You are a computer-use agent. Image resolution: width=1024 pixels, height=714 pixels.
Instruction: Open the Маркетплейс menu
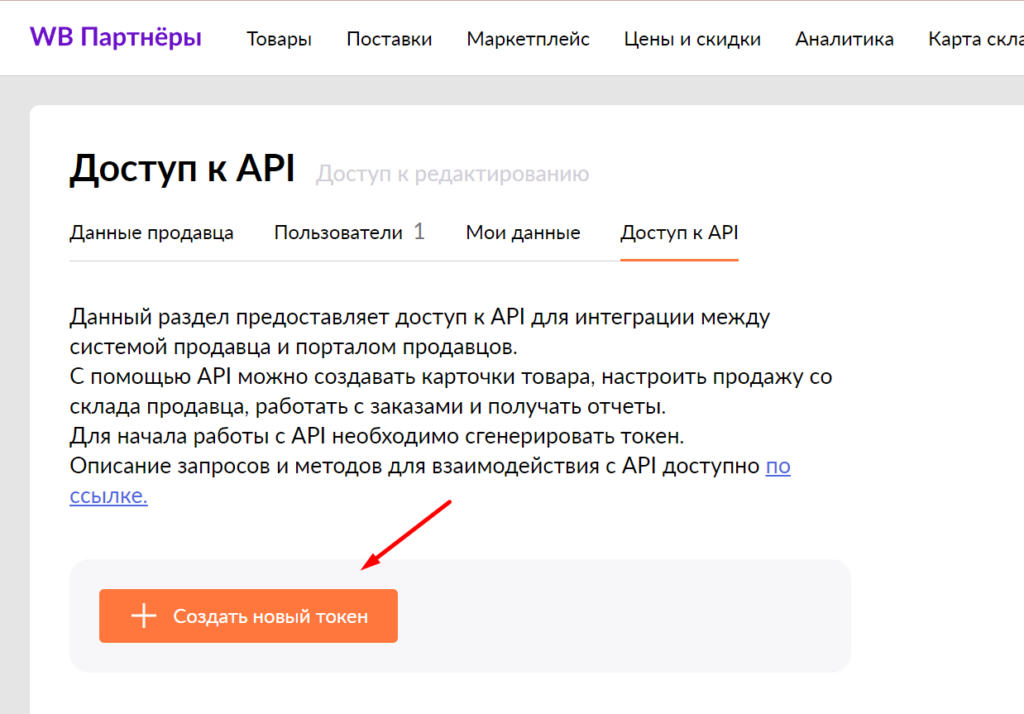pos(528,39)
